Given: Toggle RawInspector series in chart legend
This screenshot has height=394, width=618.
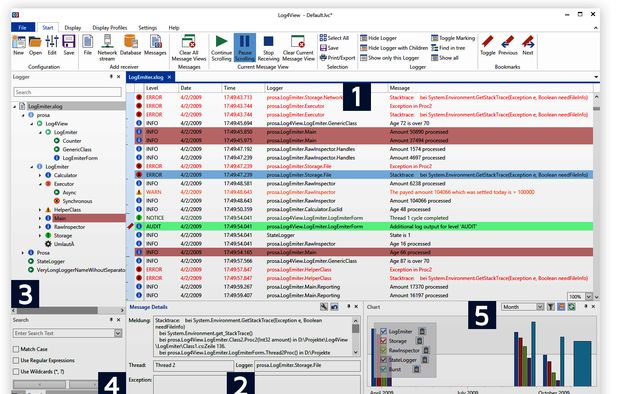Looking at the screenshot, I should click(x=383, y=350).
